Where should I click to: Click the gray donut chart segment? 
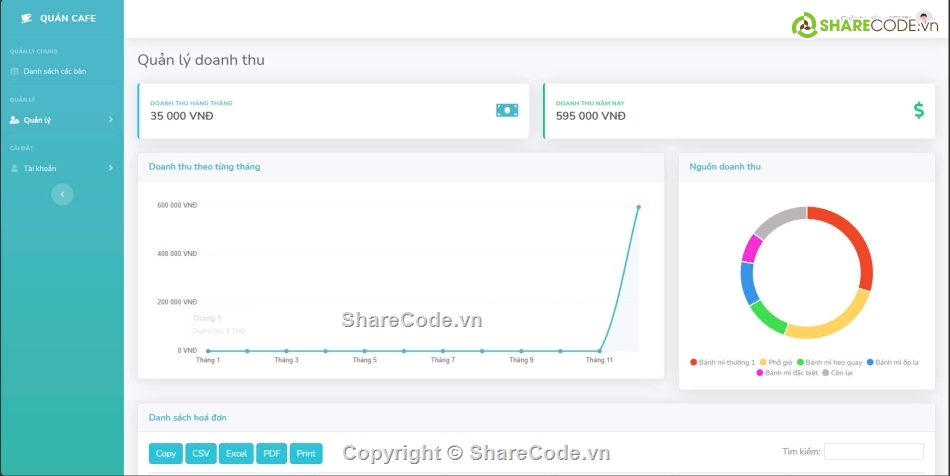pyautogui.click(x=779, y=220)
